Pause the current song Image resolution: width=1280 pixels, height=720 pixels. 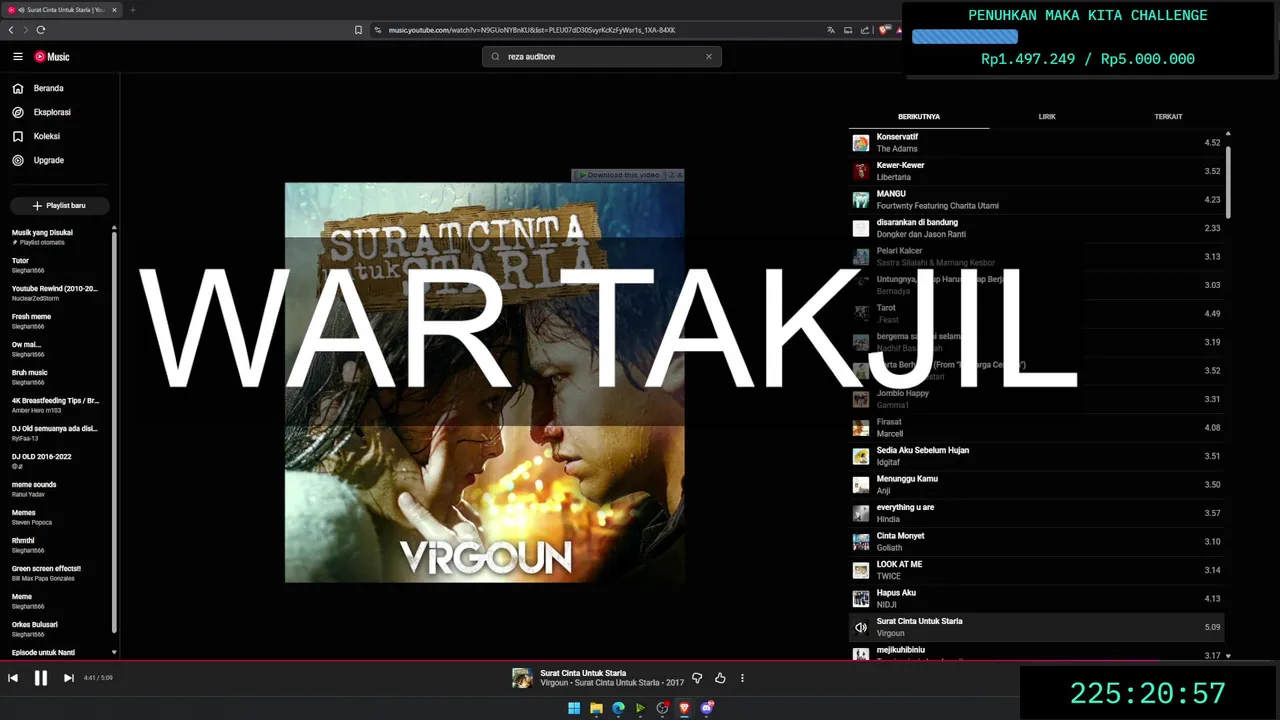point(41,678)
